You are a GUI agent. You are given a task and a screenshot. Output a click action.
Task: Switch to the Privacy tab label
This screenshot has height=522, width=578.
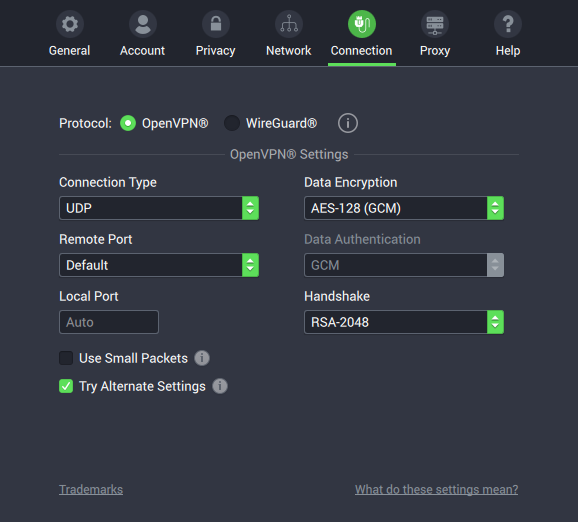point(216,51)
